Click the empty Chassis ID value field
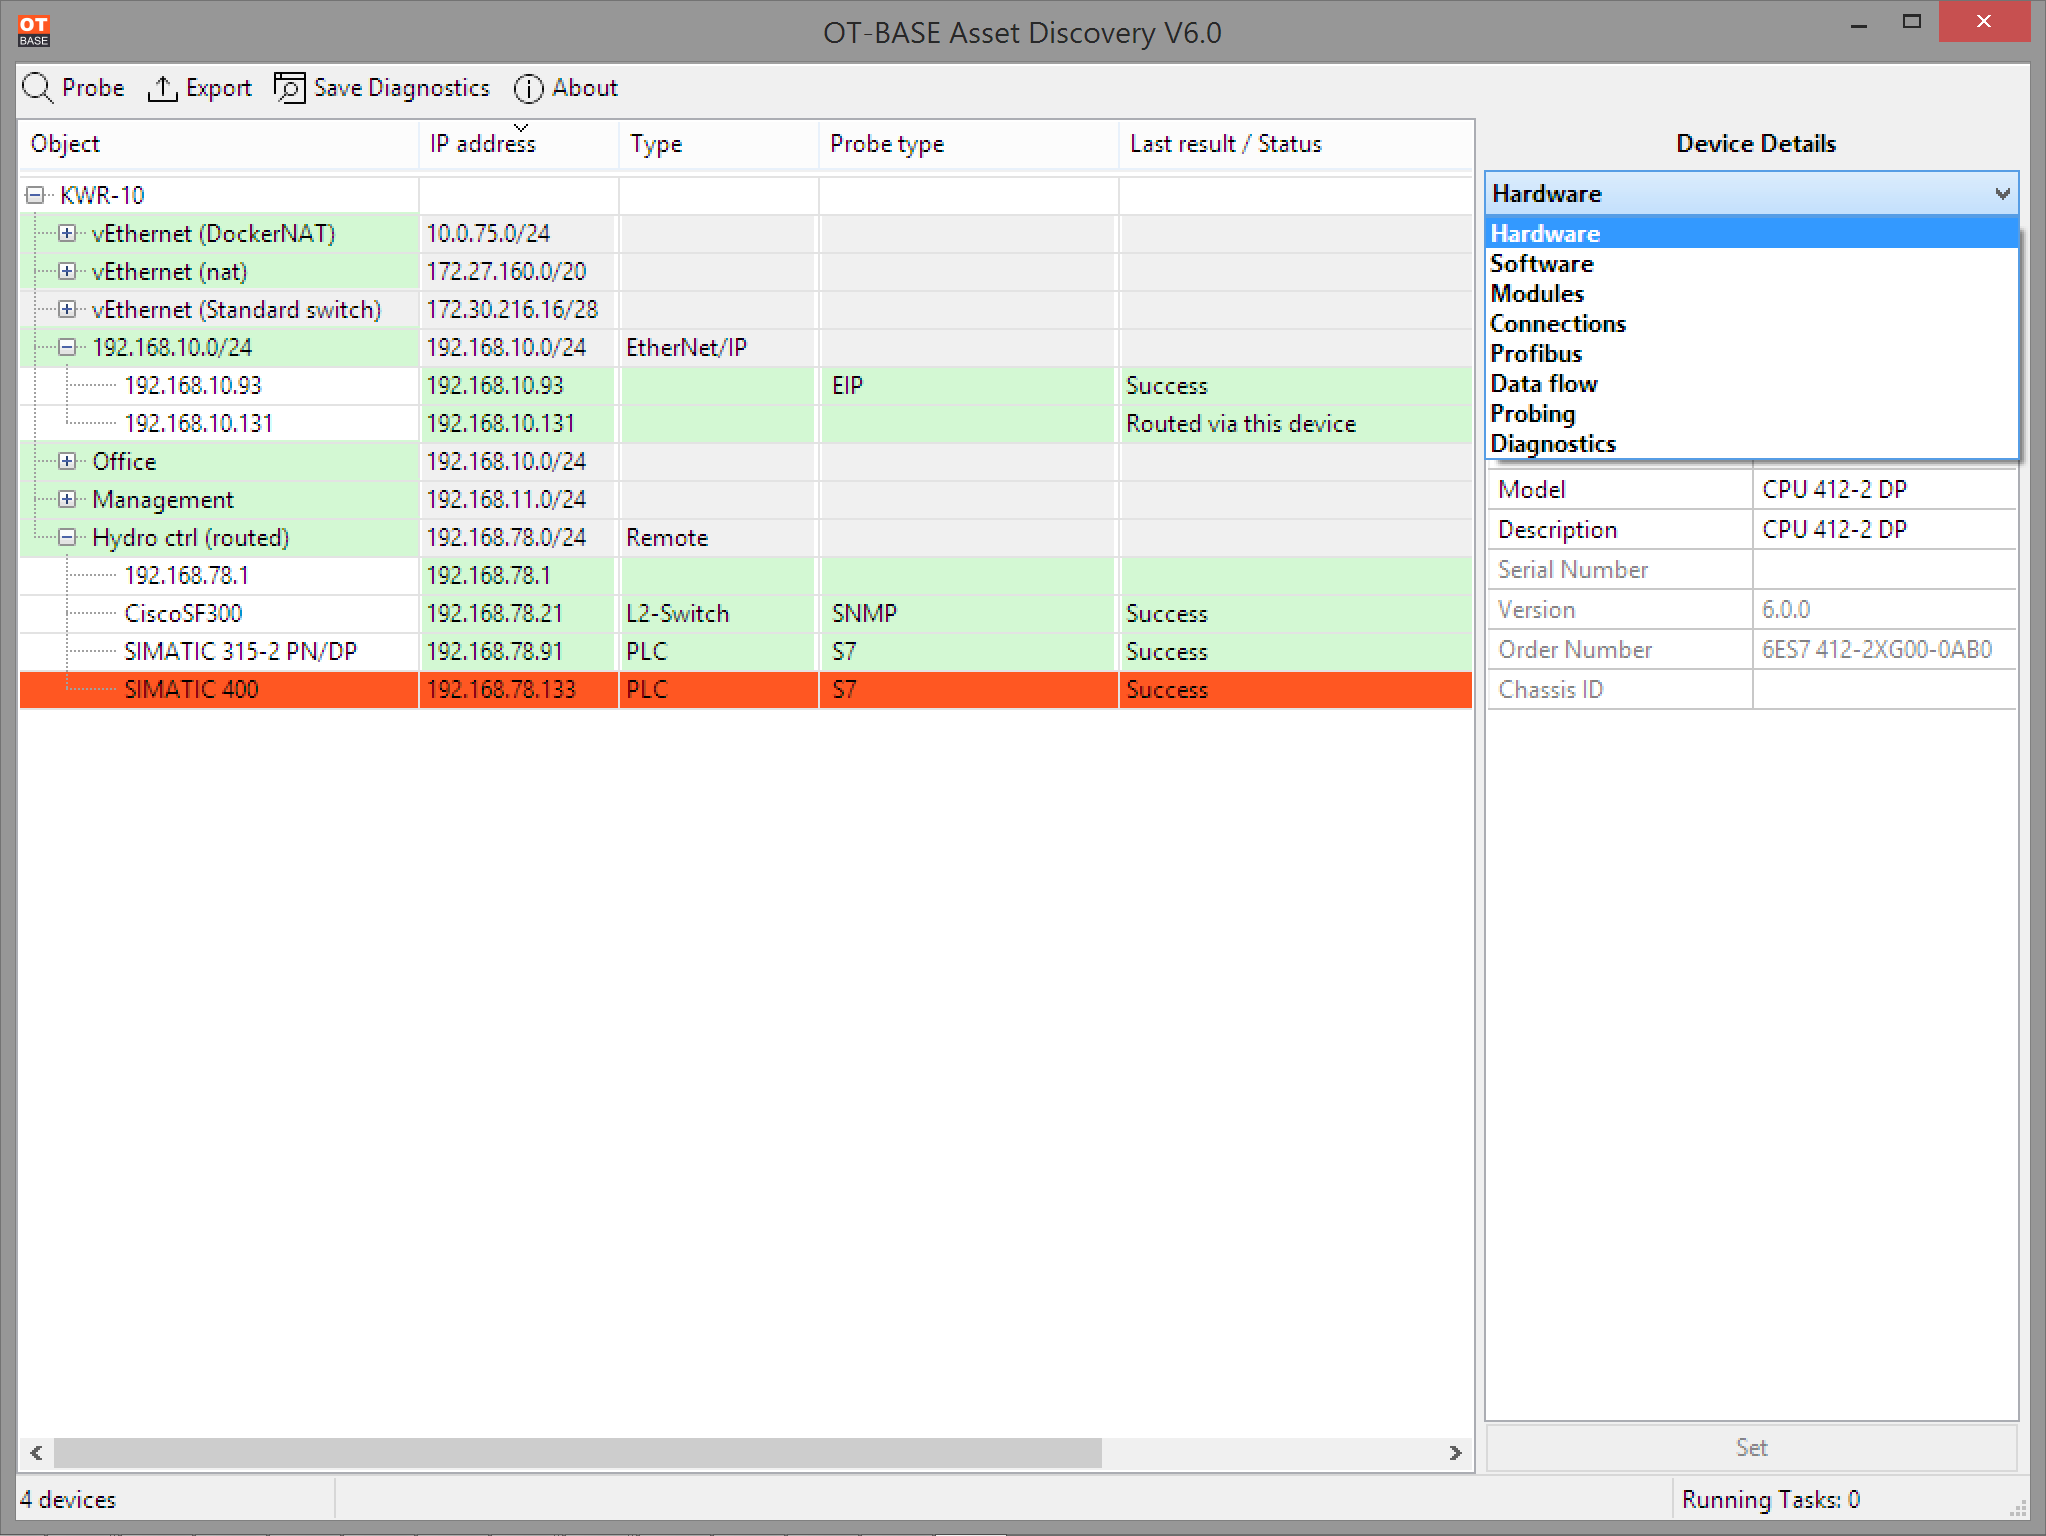The image size is (2046, 1536). click(1884, 689)
